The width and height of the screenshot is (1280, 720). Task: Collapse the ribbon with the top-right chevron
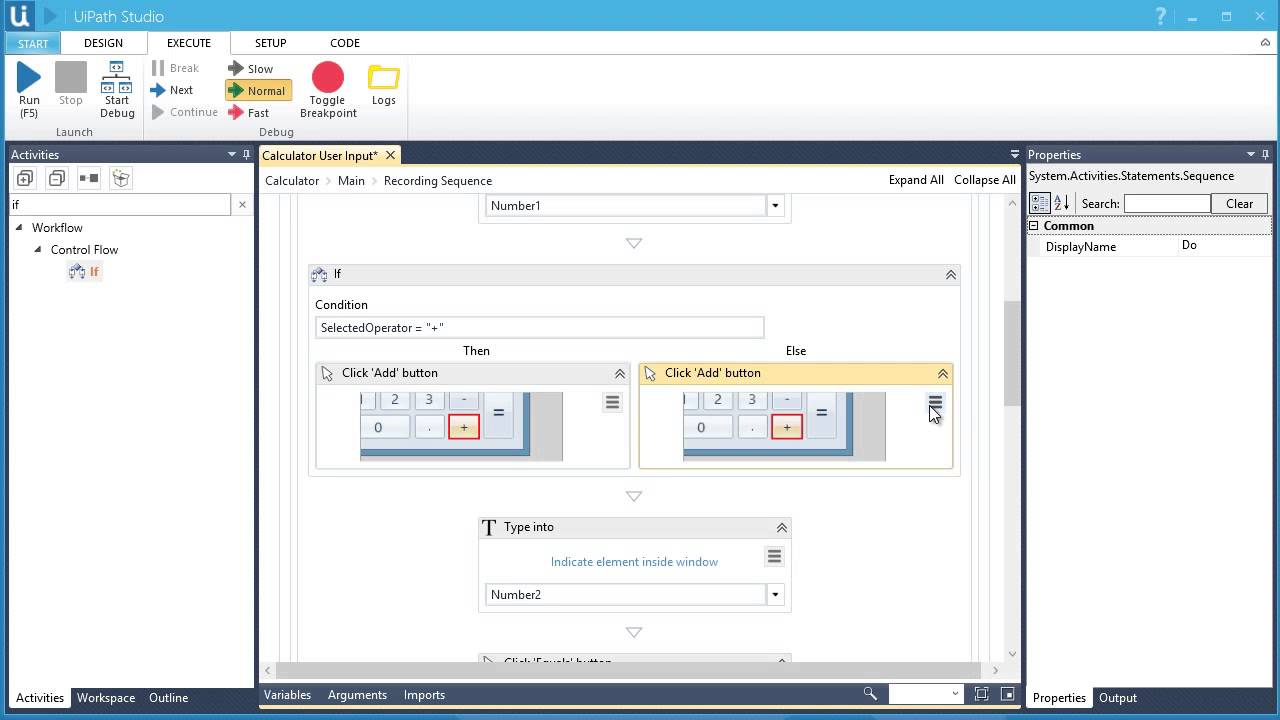(1265, 43)
